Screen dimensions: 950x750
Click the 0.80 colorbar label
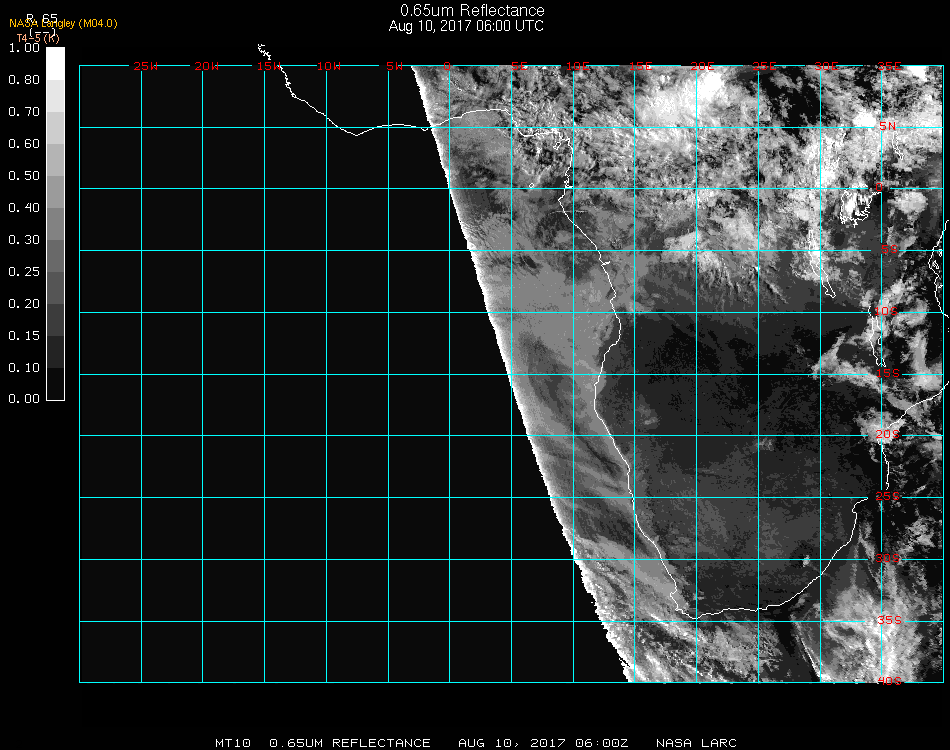click(x=24, y=80)
